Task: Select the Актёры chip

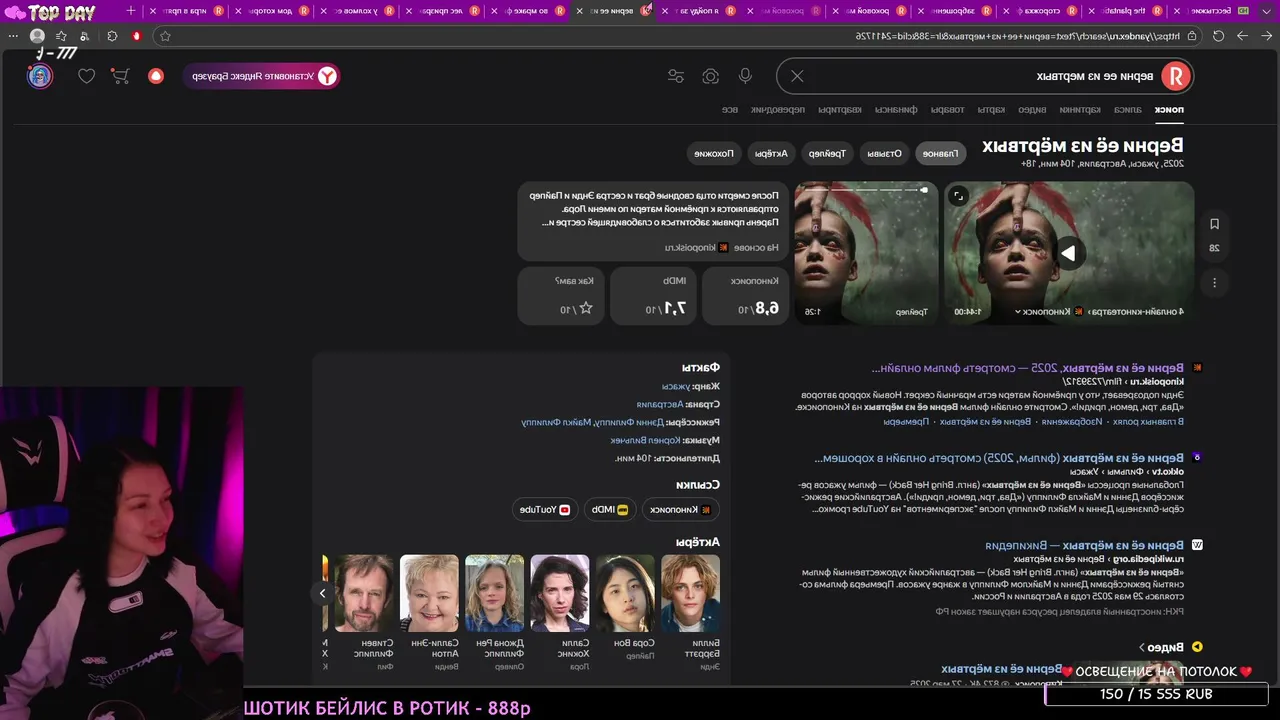Action: [x=771, y=153]
